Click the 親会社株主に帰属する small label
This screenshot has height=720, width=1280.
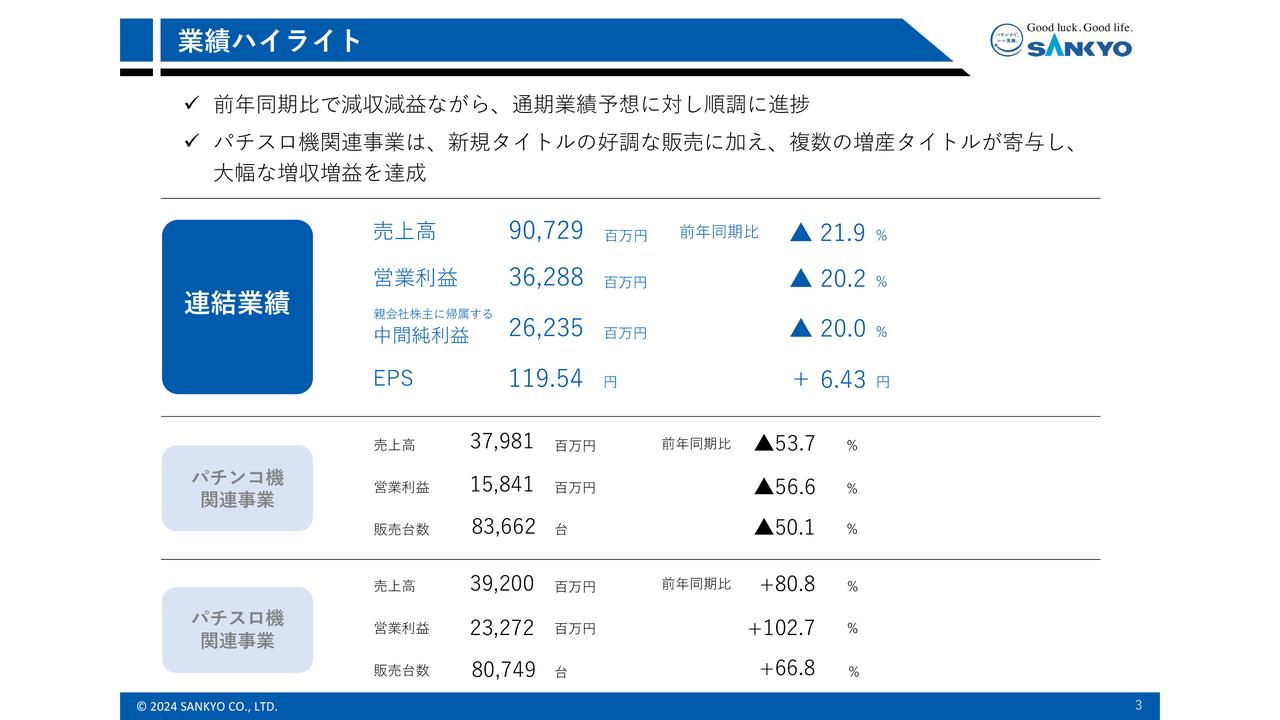[x=433, y=313]
